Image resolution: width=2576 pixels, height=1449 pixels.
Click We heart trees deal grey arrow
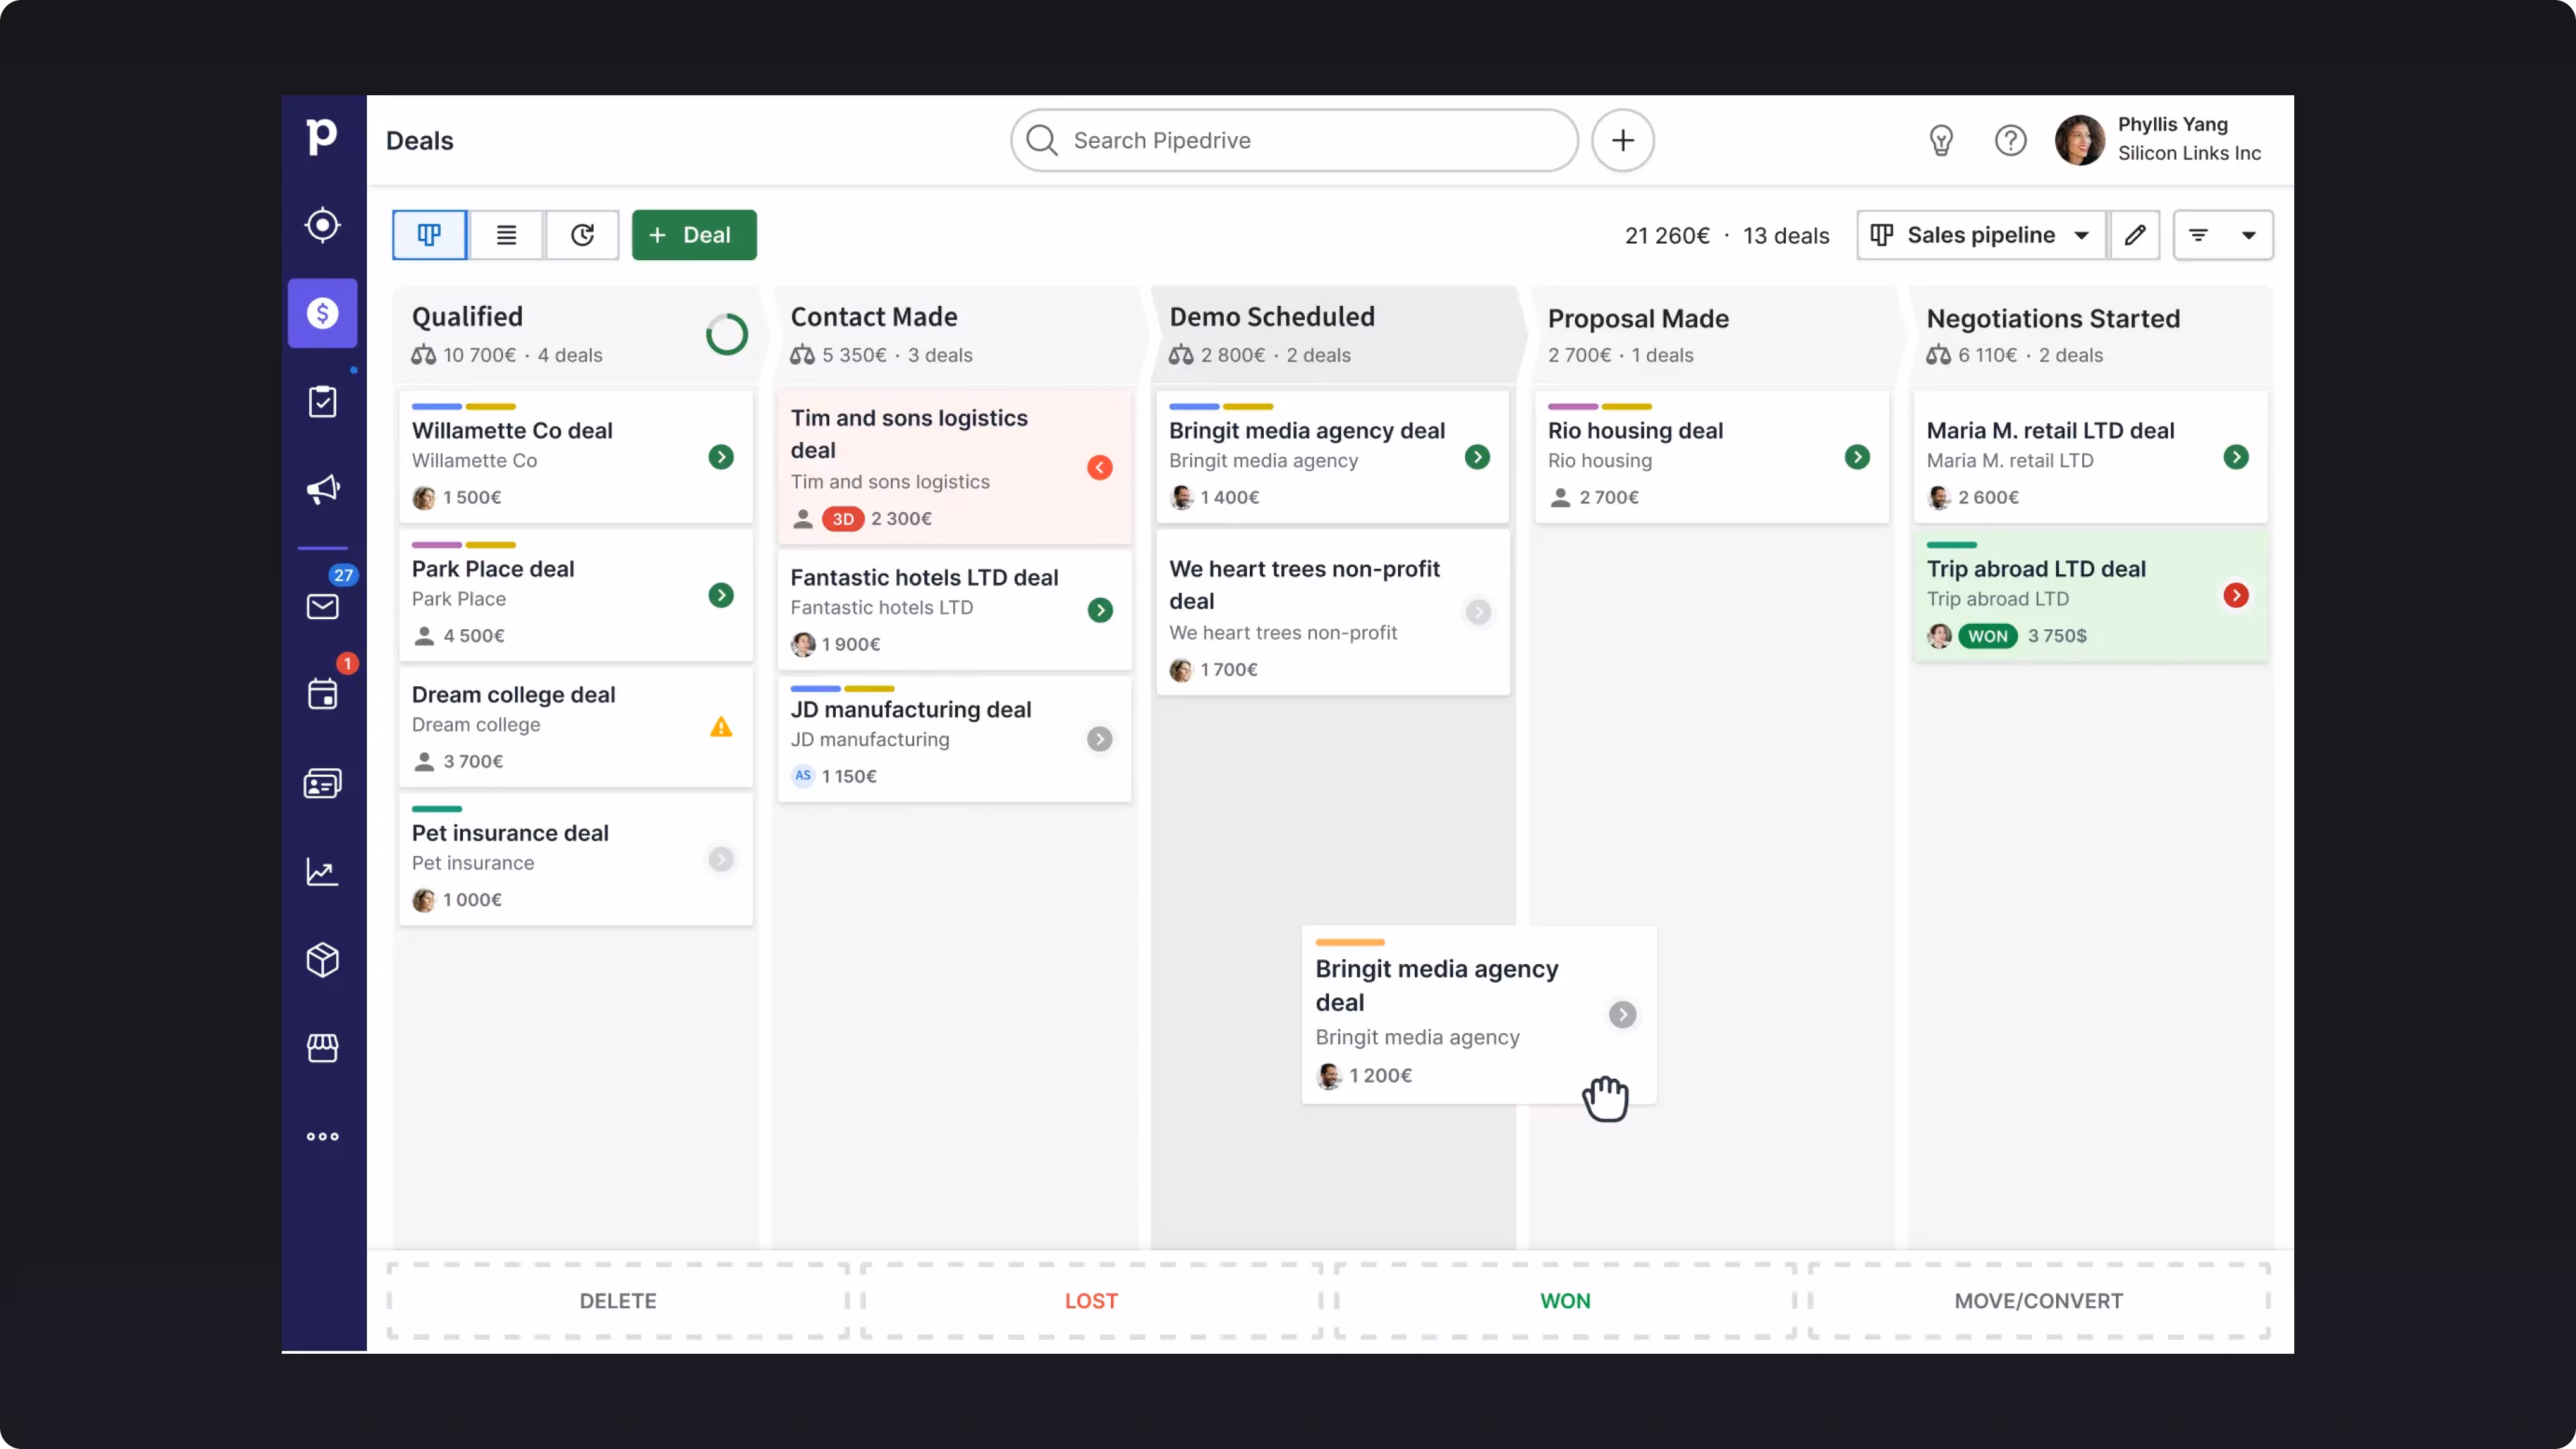coord(1478,612)
